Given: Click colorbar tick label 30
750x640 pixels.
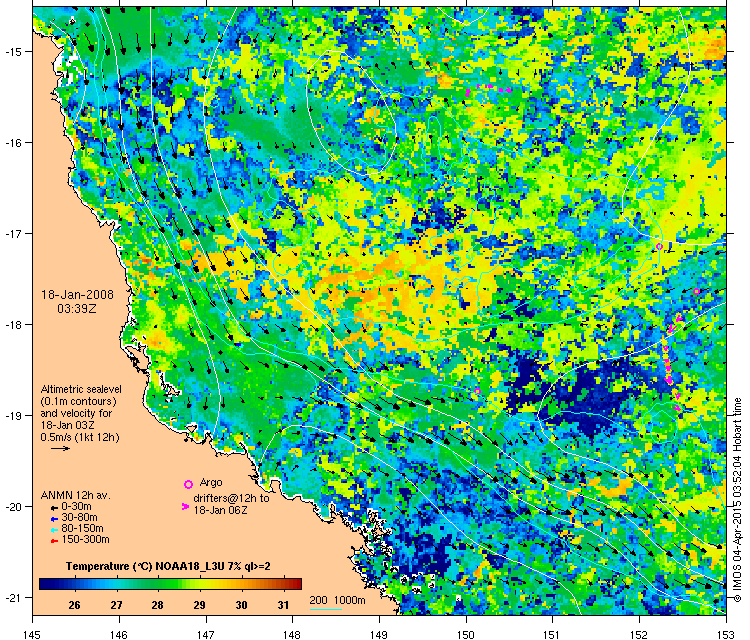Looking at the screenshot, I should tap(242, 605).
